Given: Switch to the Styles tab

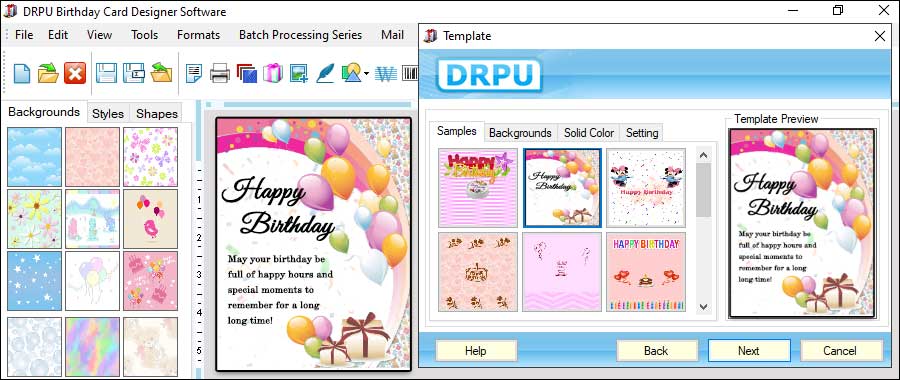Looking at the screenshot, I should tap(108, 114).
